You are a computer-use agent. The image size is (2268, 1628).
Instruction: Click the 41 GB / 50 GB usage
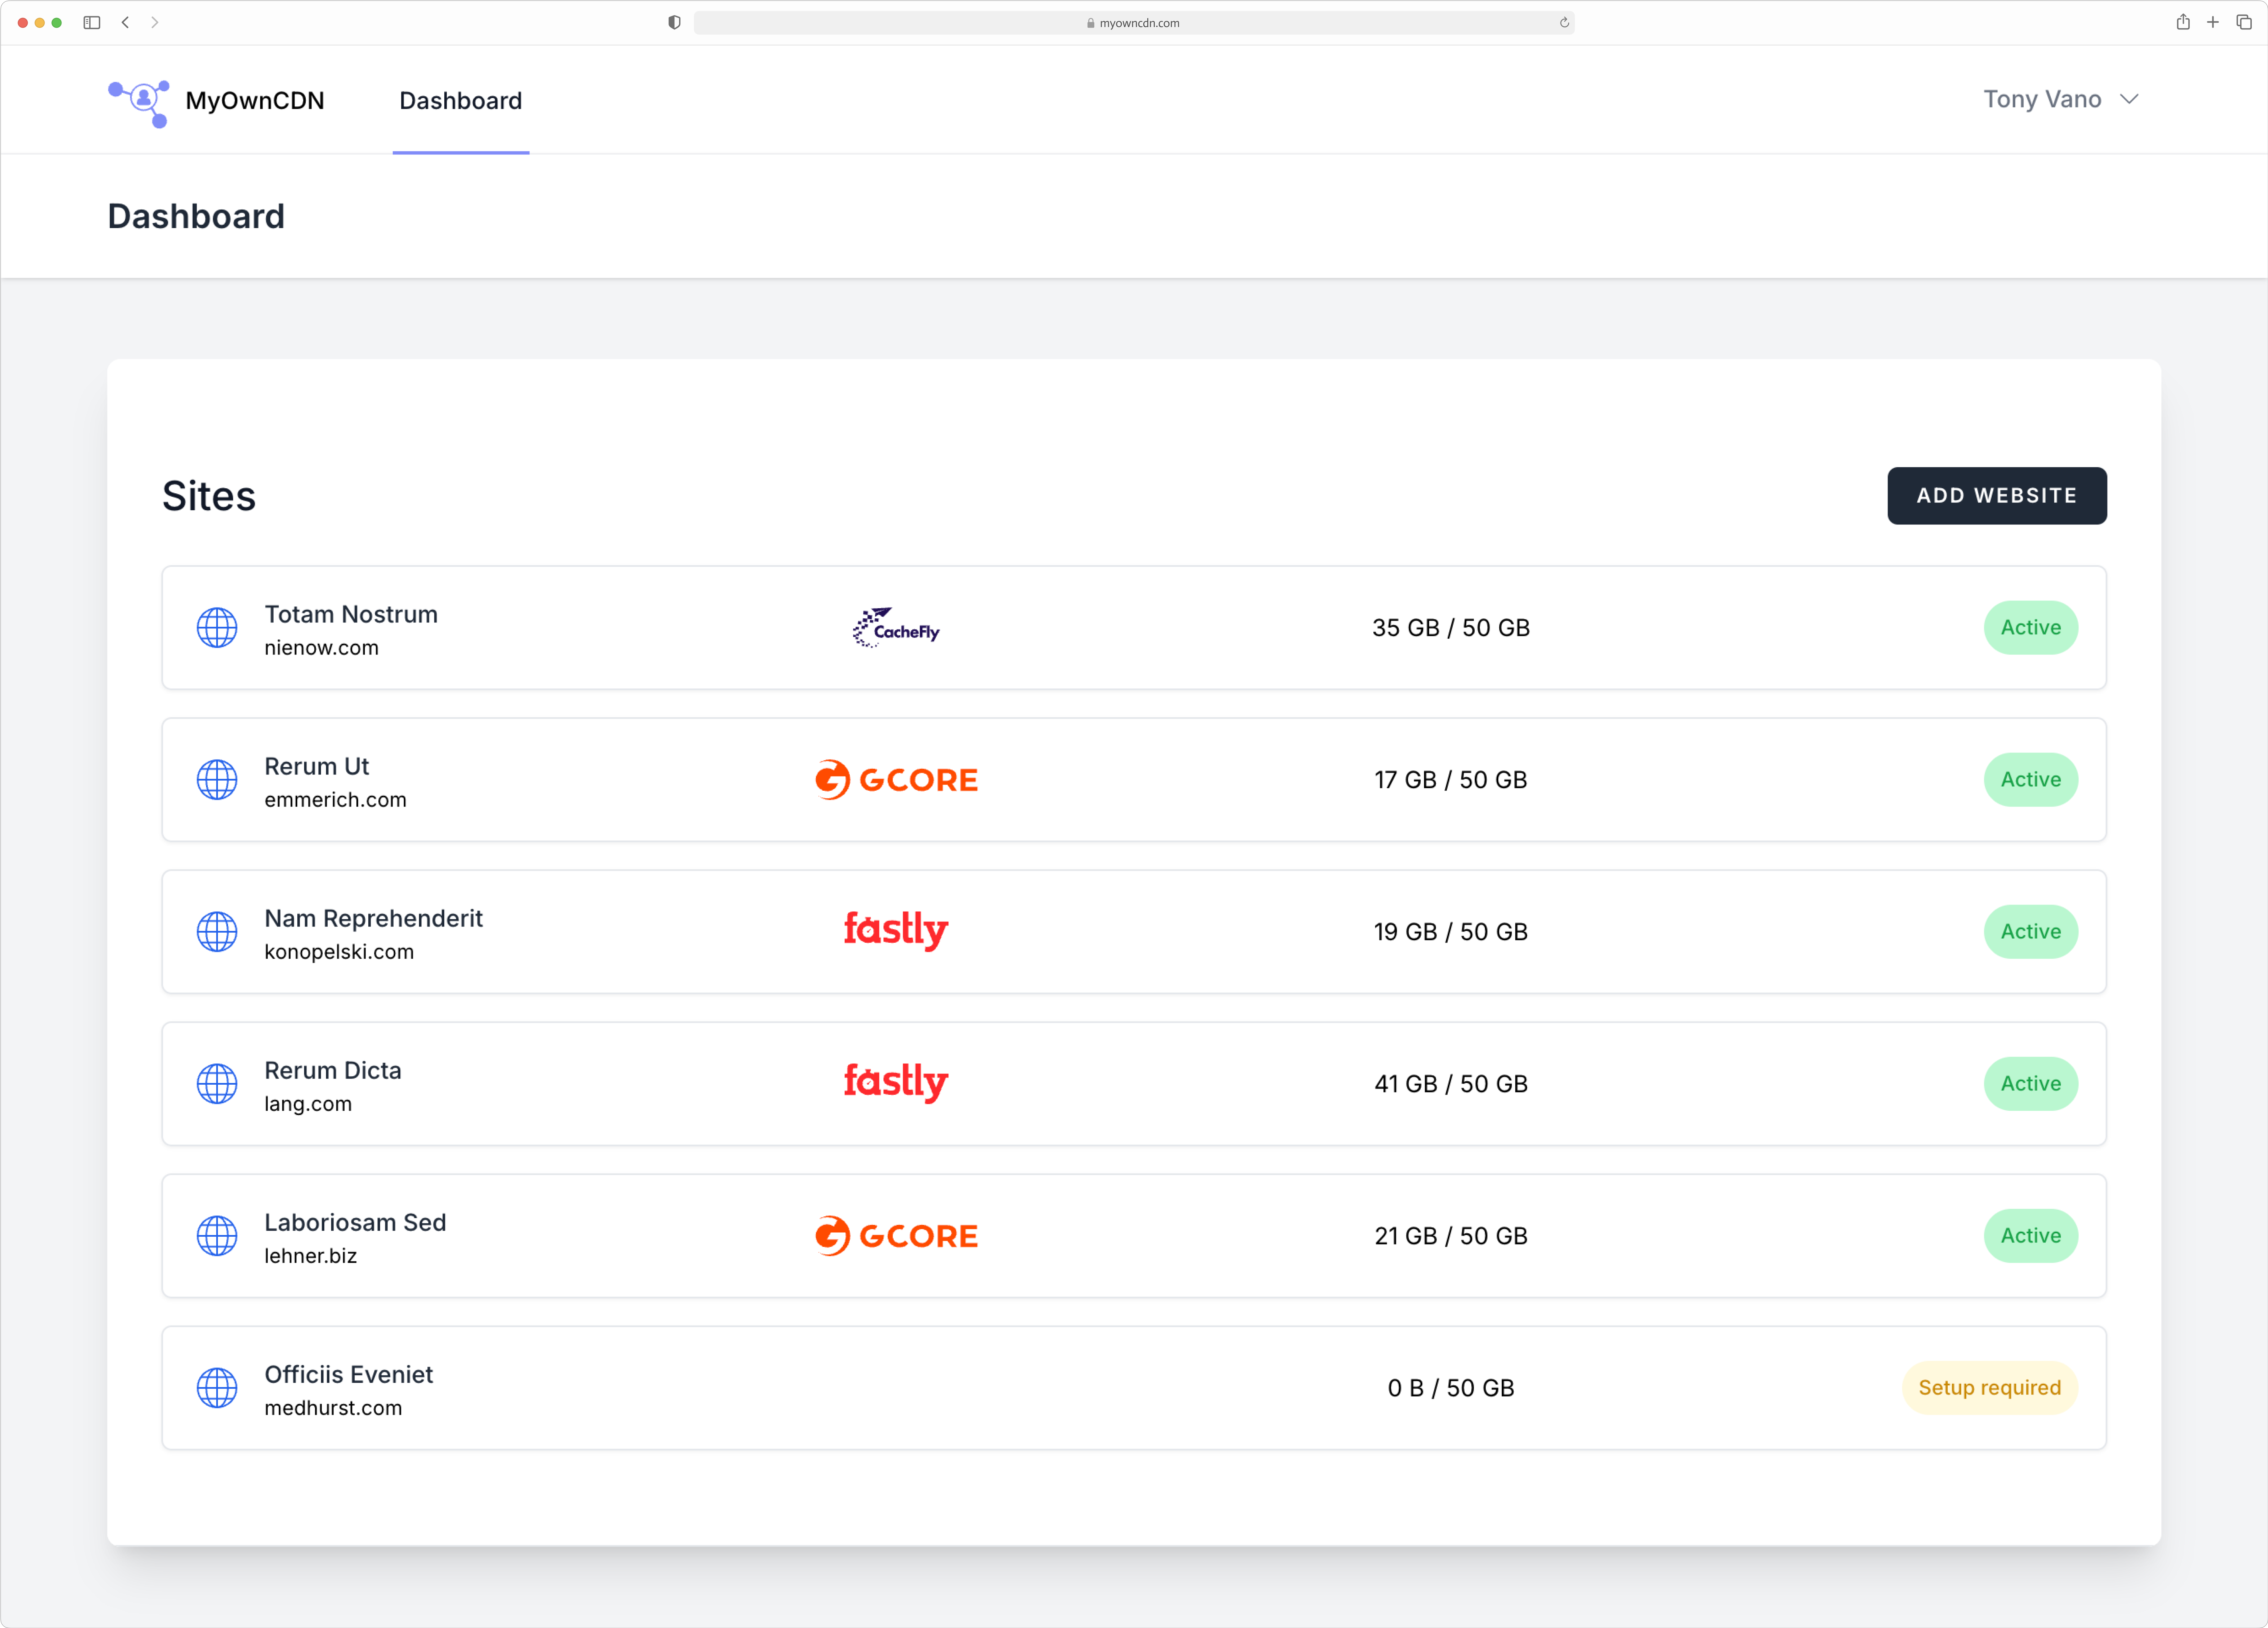[x=1451, y=1084]
